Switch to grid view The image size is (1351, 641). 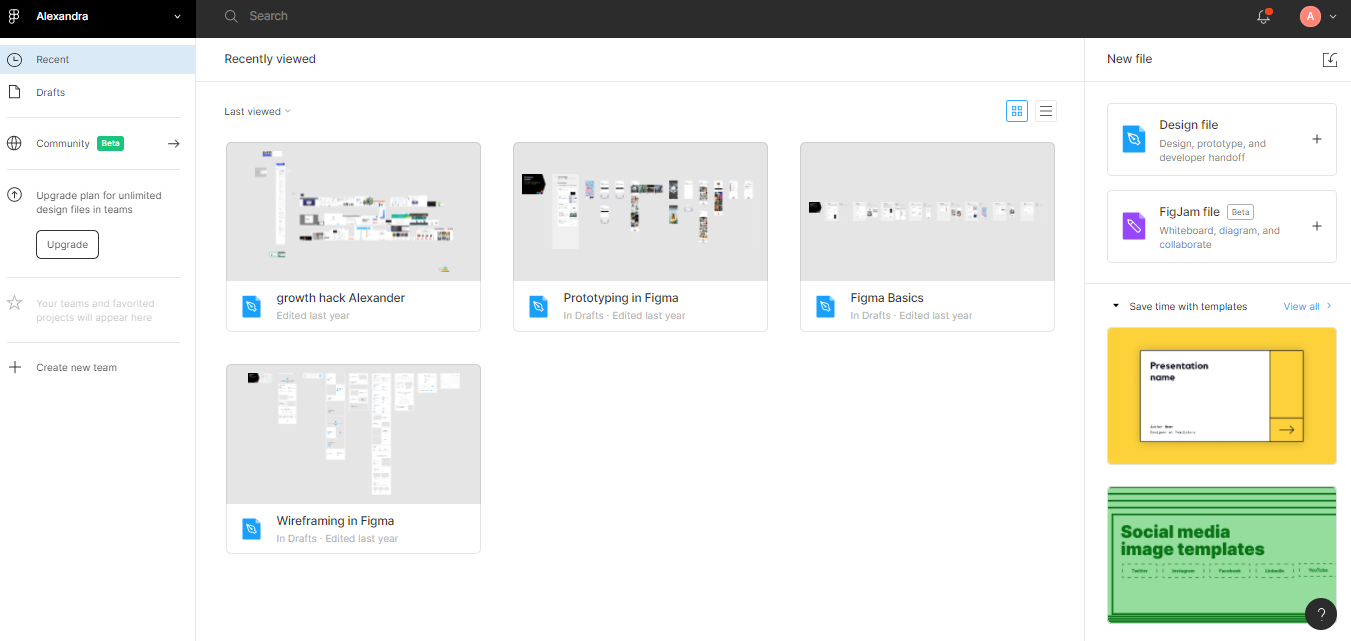click(x=1017, y=111)
